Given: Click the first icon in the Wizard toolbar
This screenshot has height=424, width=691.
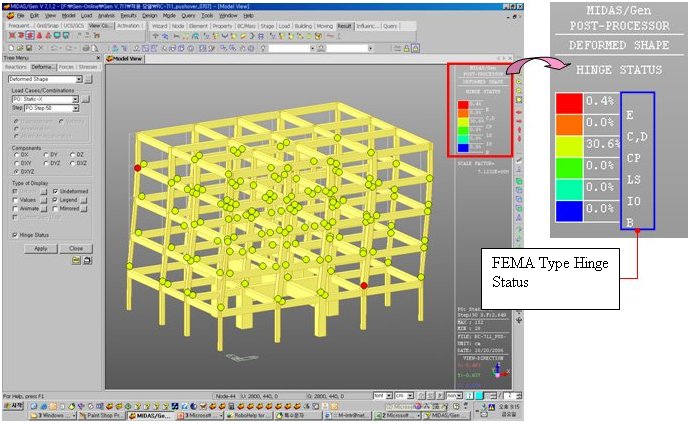Looking at the screenshot, I should point(156,36).
